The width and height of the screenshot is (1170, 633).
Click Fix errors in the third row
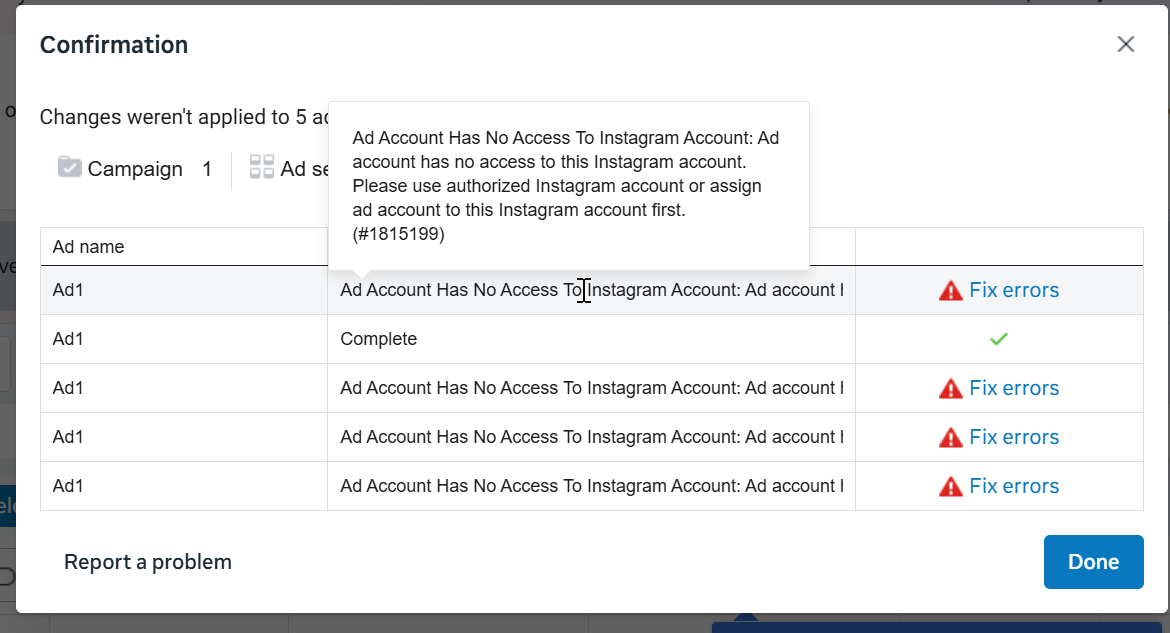pyautogui.click(x=1014, y=388)
